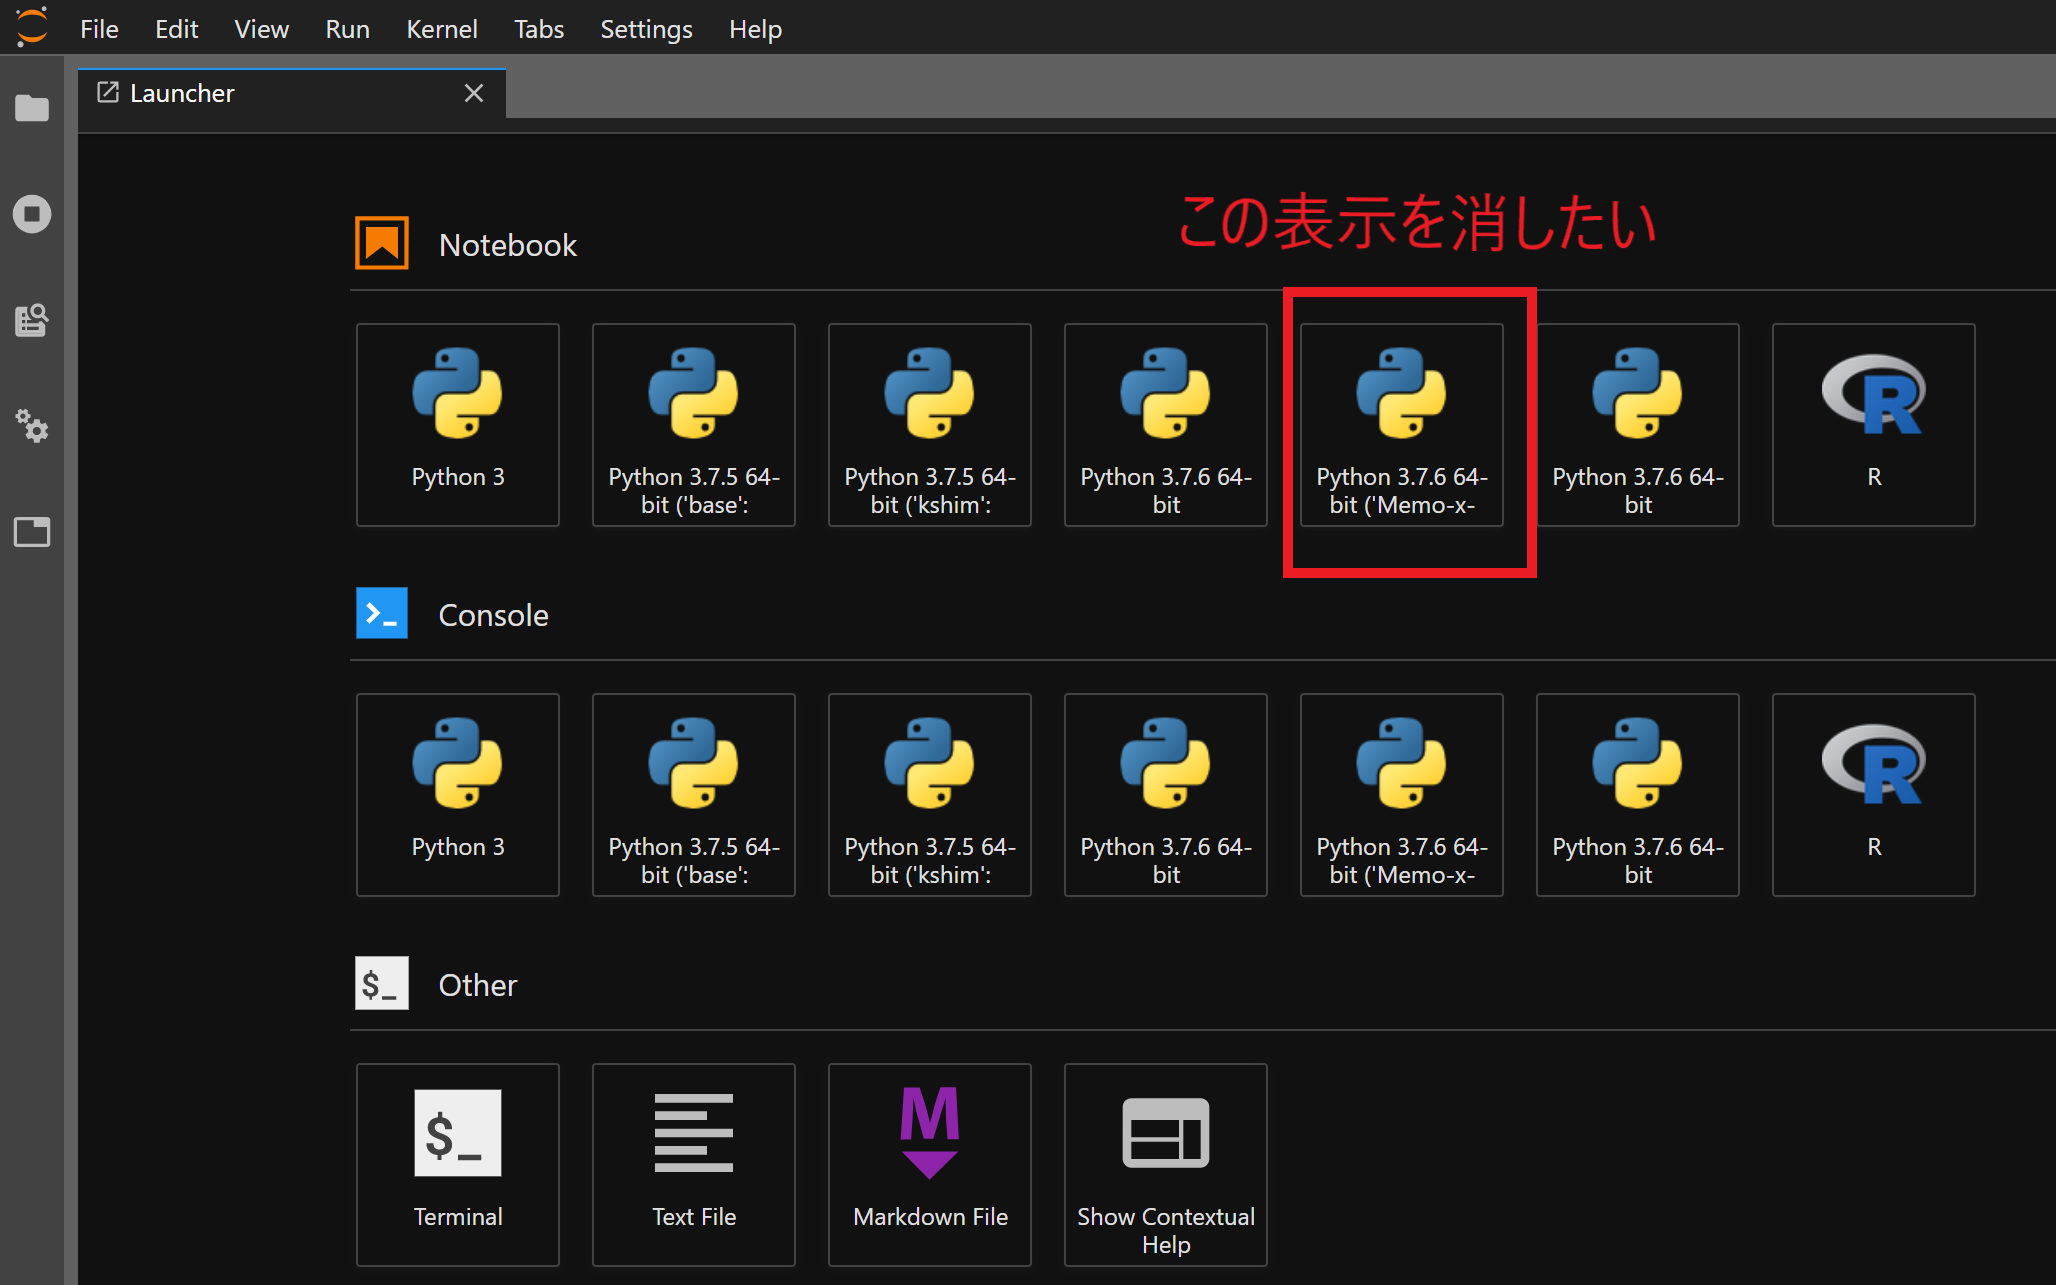This screenshot has height=1285, width=2056.
Task: Click the Console section icon
Action: pos(382,614)
